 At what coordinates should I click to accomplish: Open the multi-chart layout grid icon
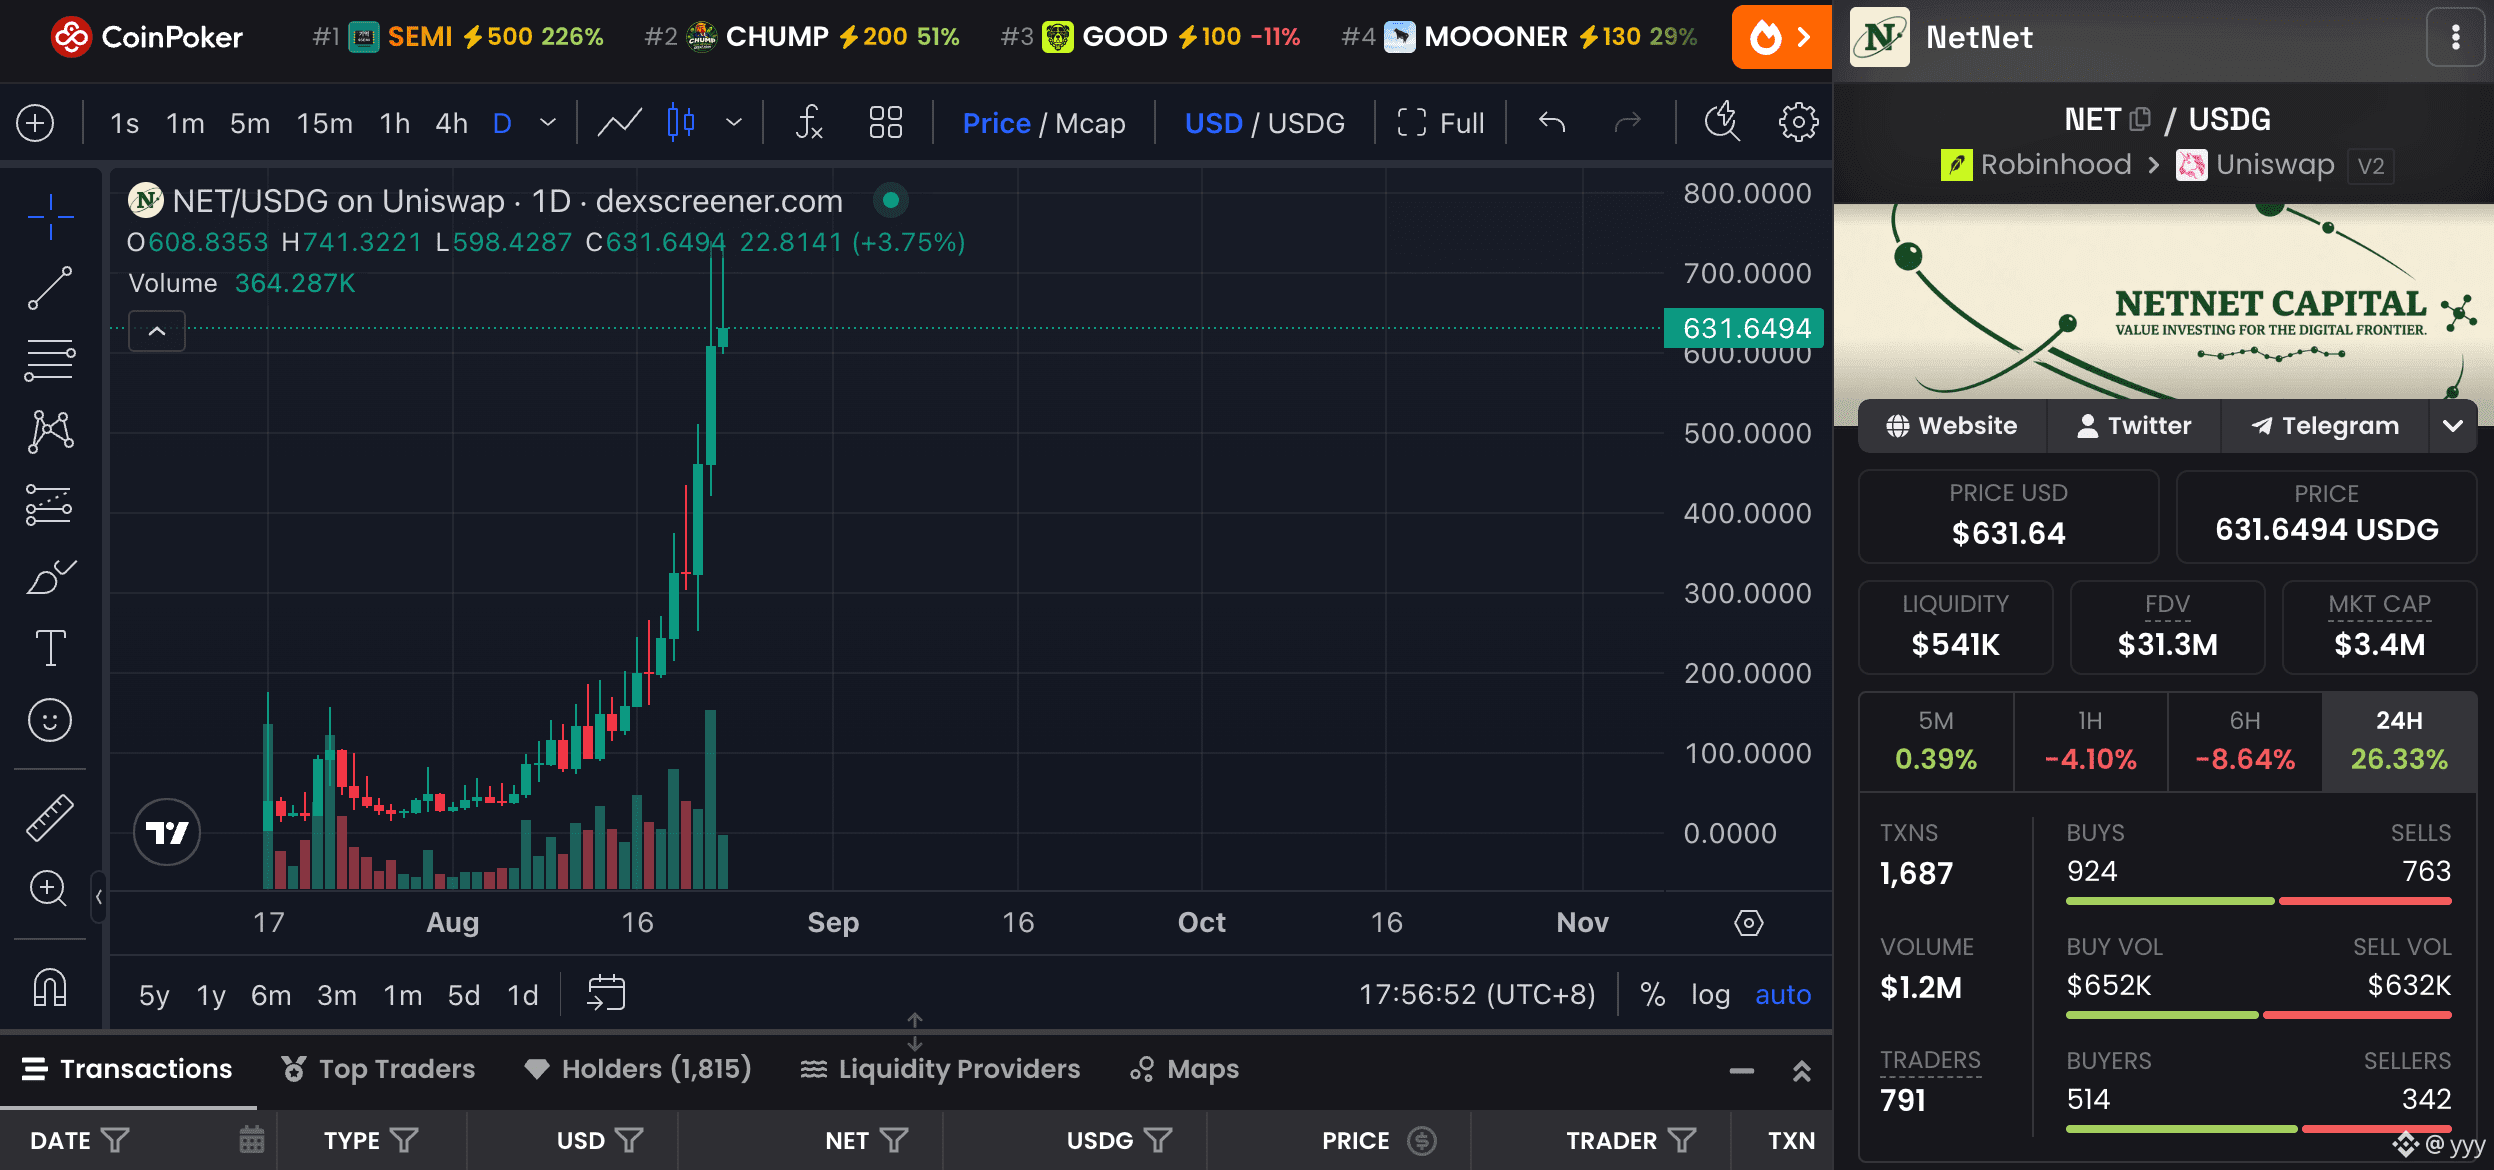tap(886, 123)
